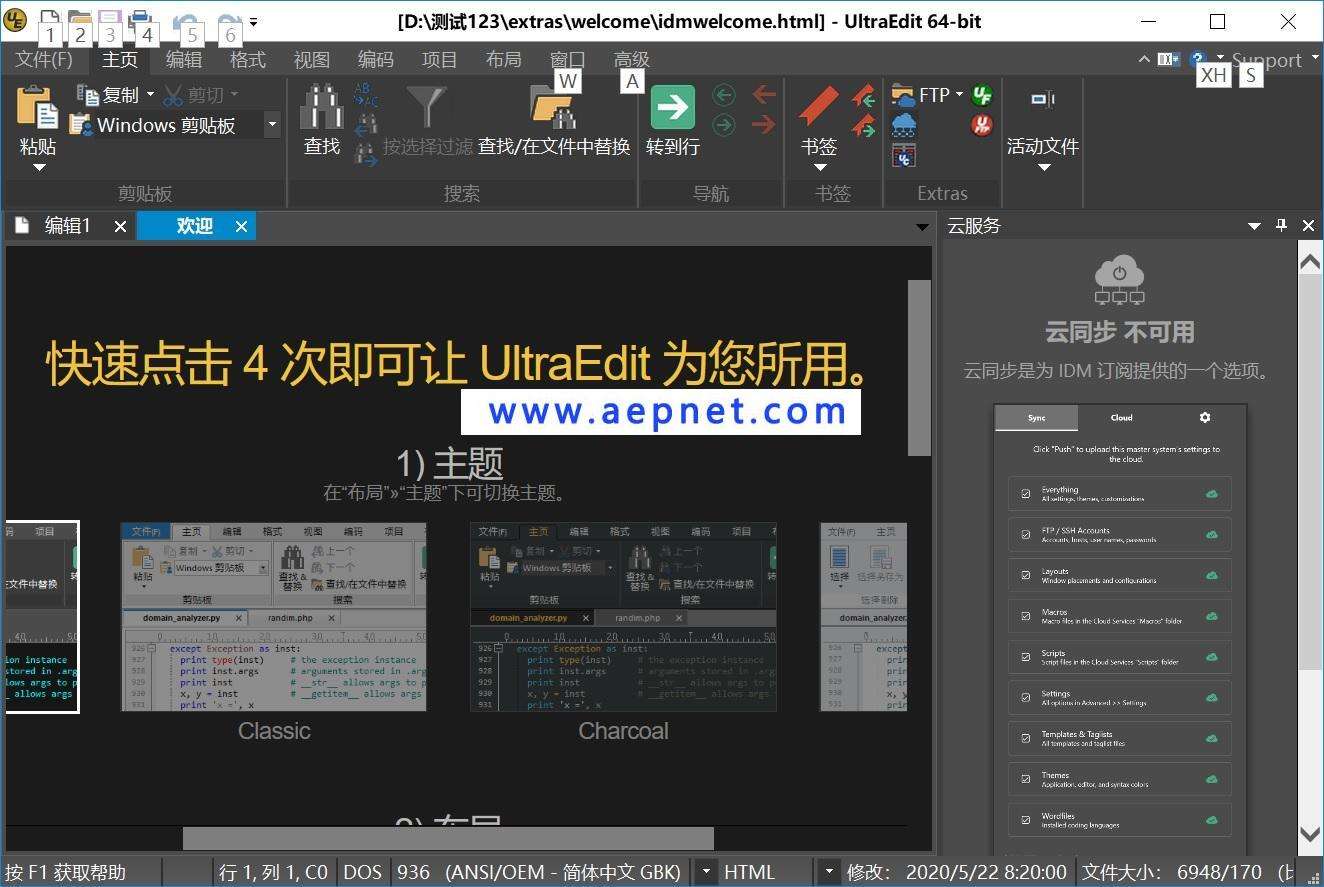
Task: Collapse the ribbon with the up caret
Action: 1144,59
